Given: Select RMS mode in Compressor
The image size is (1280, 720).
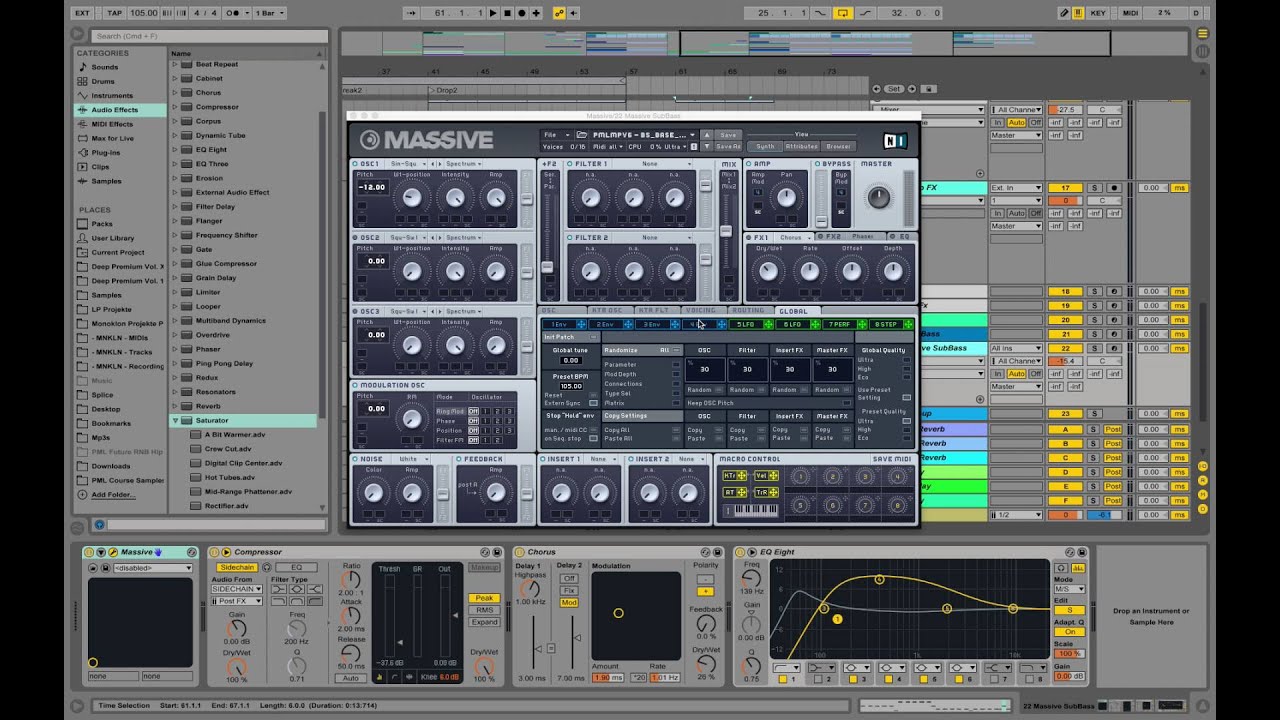Looking at the screenshot, I should (x=484, y=610).
